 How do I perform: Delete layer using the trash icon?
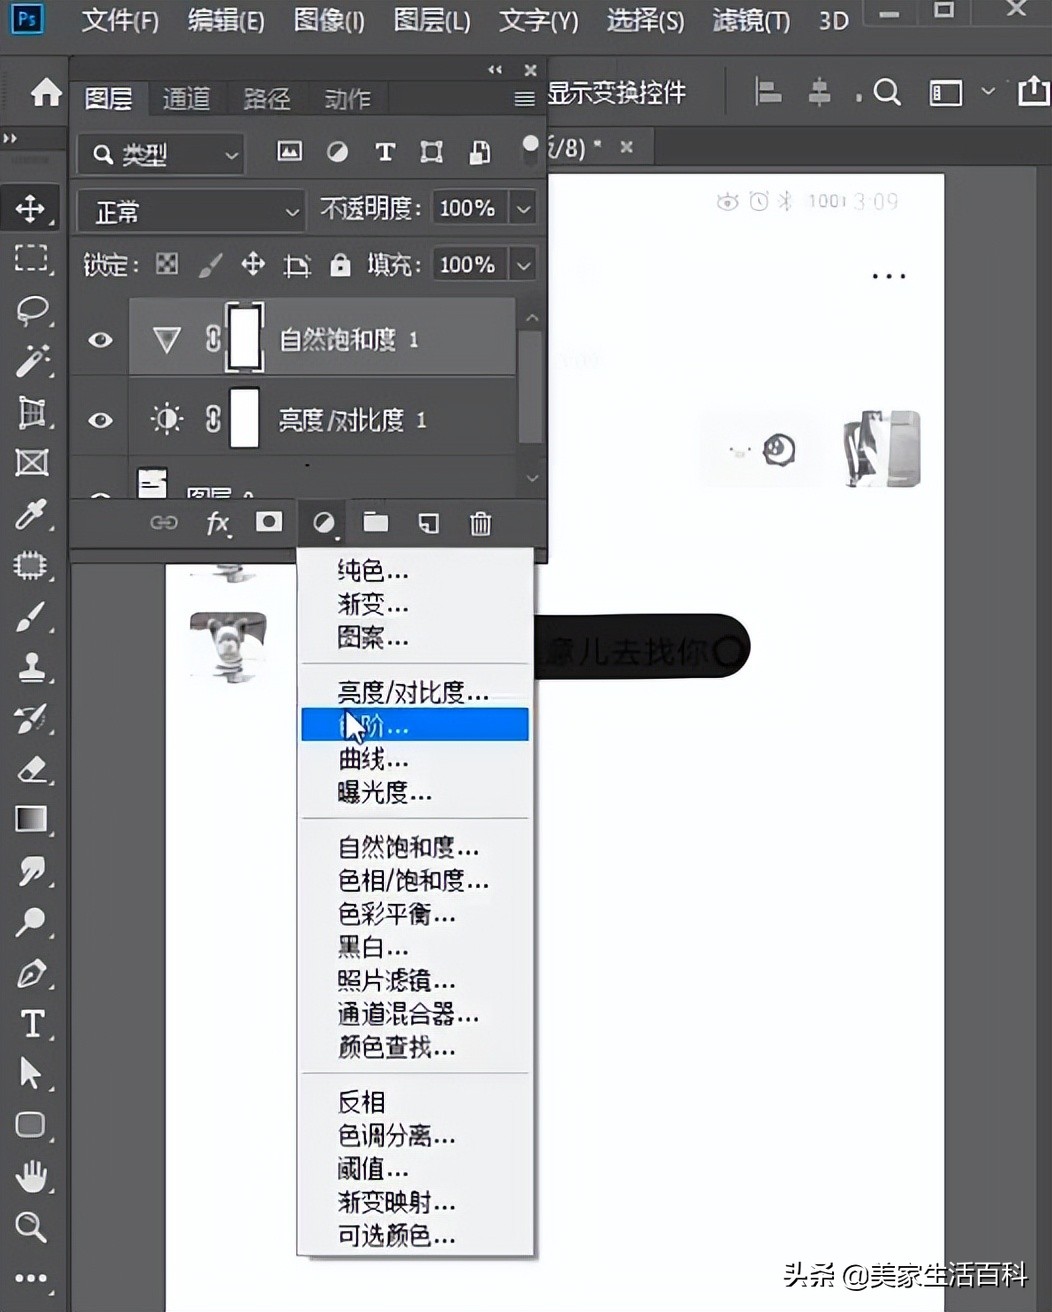480,522
